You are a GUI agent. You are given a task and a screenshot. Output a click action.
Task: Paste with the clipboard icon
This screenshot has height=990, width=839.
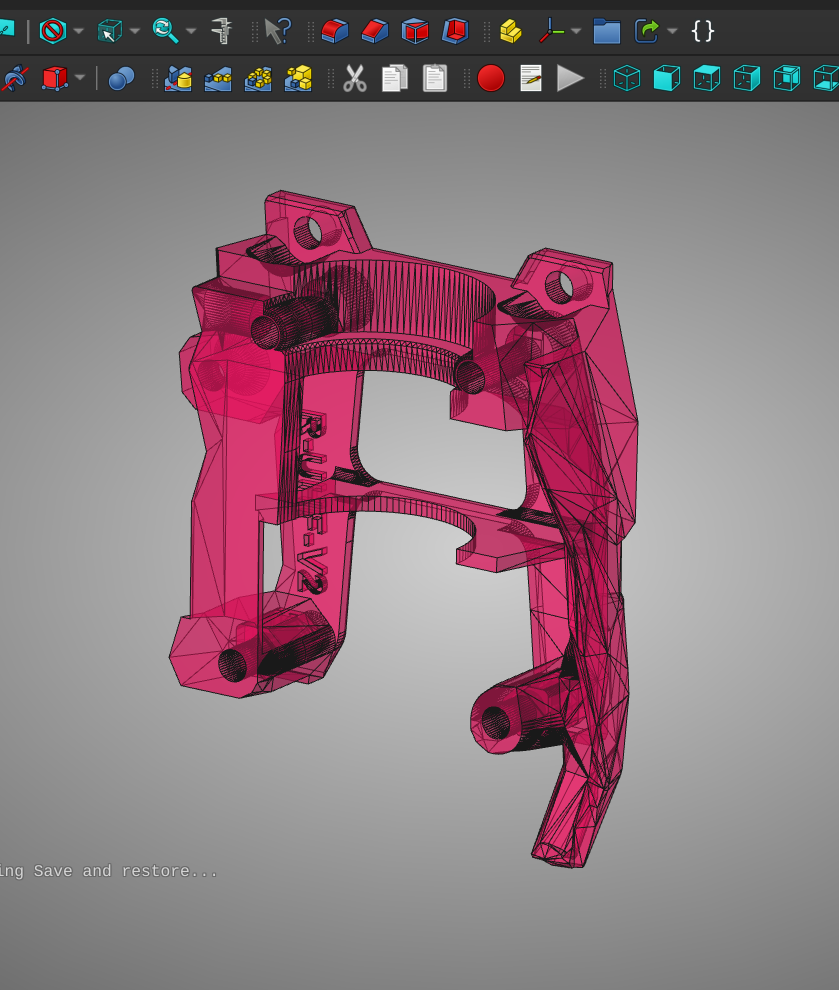435,78
